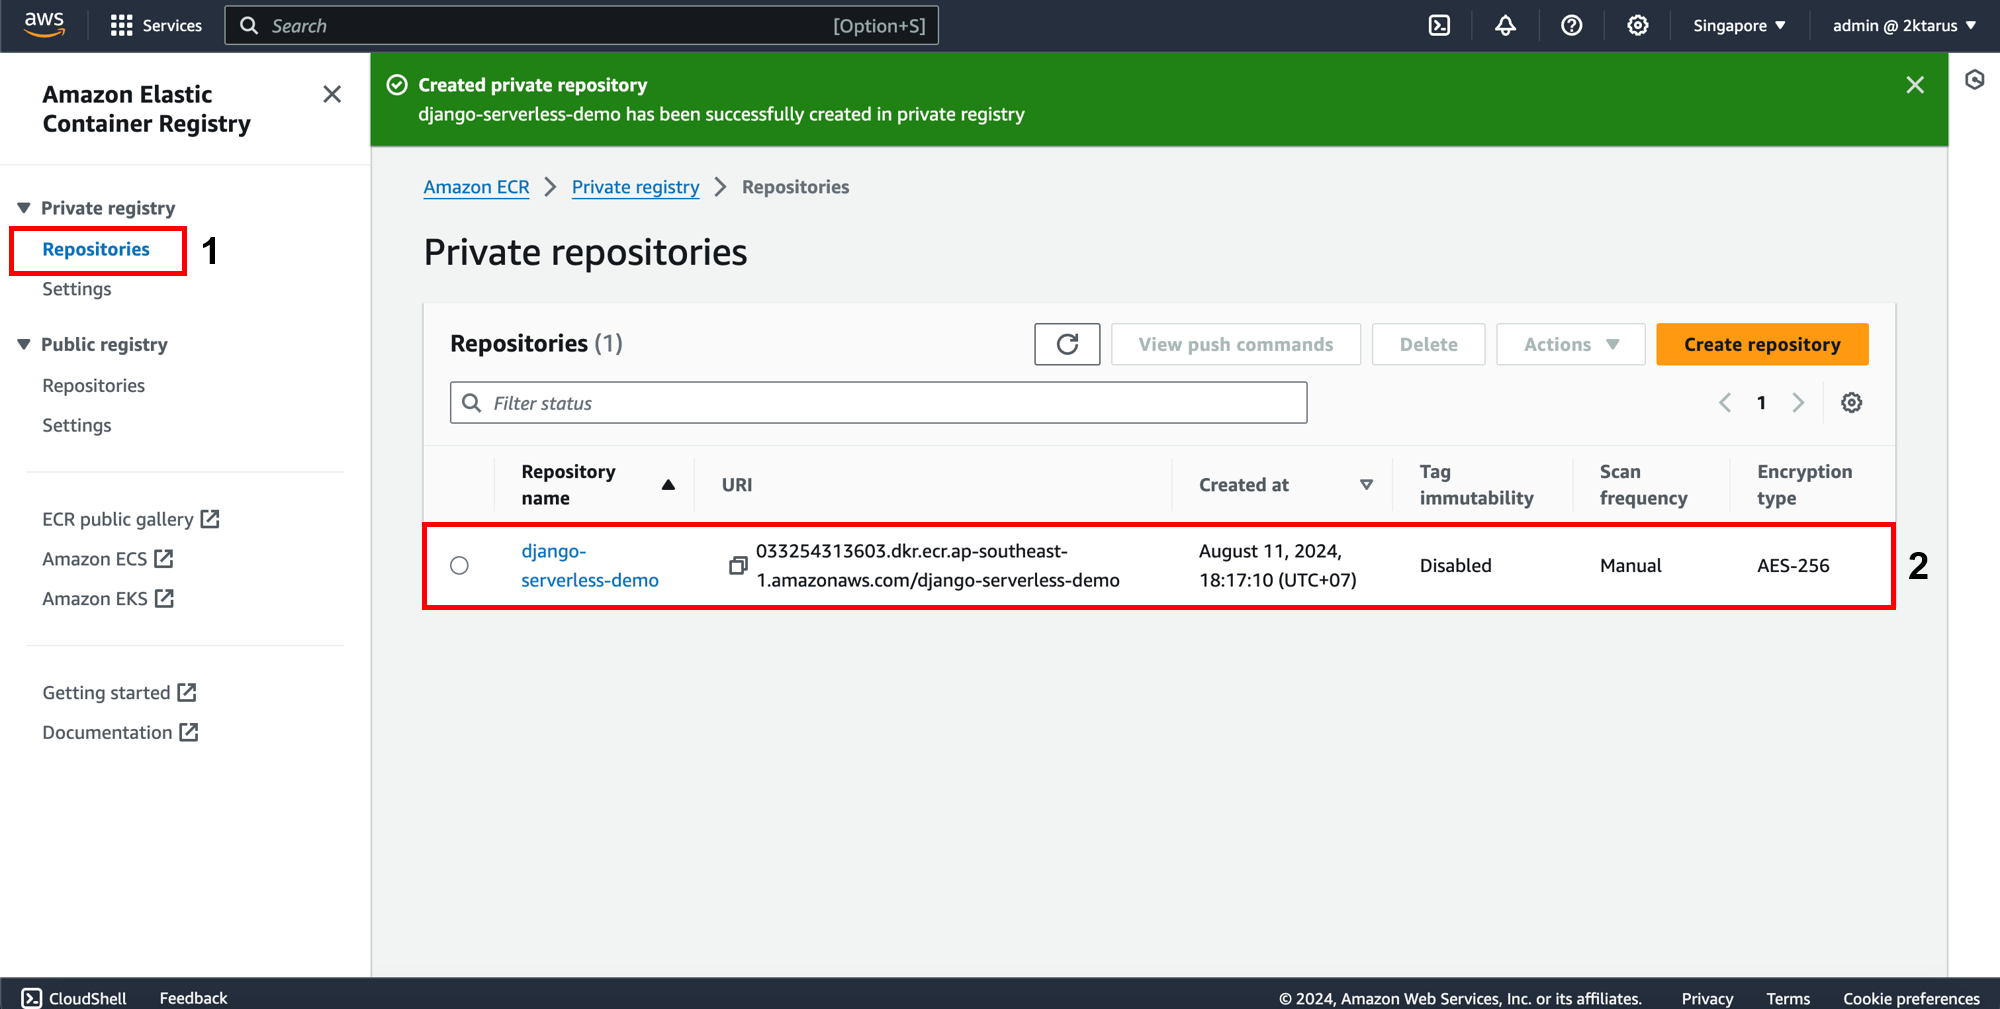Click the Disabled tag immutability value
The height and width of the screenshot is (1009, 2000).
pos(1455,566)
